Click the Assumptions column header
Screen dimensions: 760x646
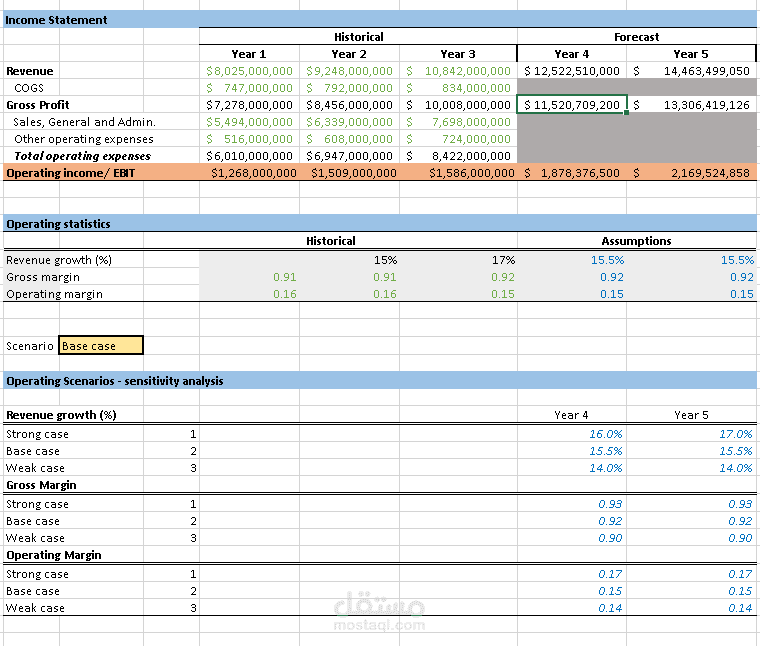tap(636, 241)
